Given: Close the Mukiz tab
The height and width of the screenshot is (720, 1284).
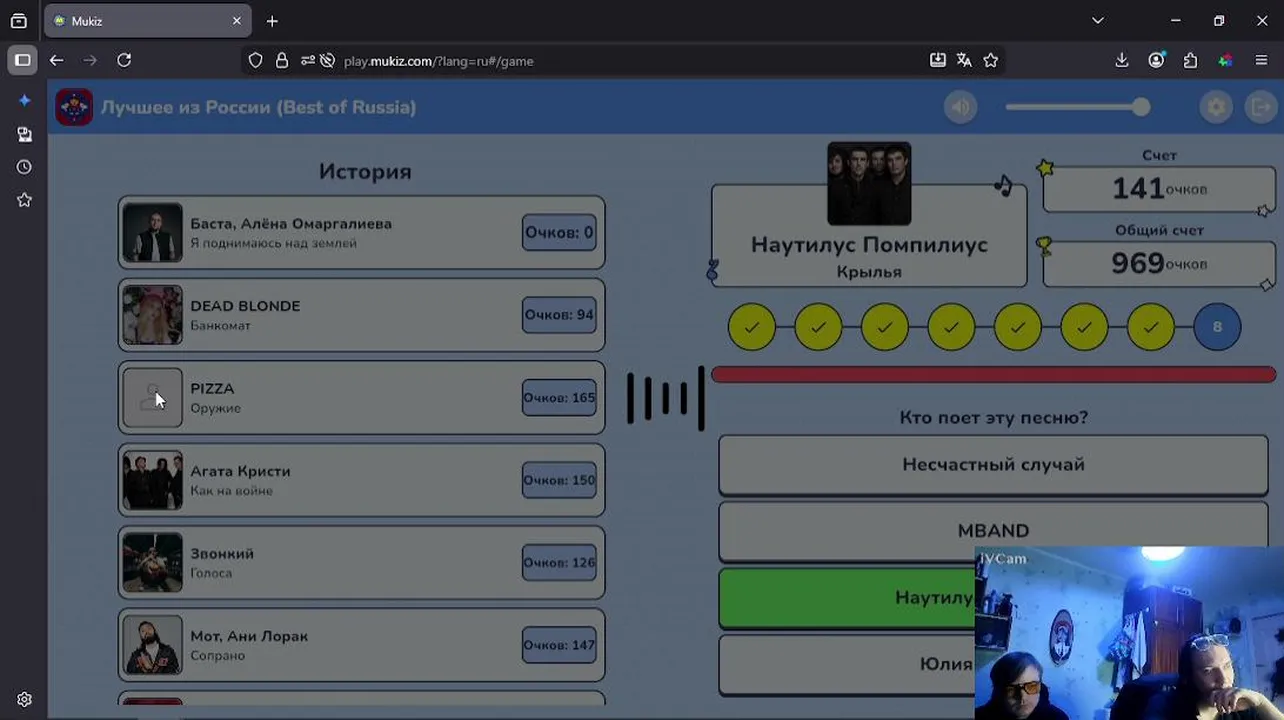Looking at the screenshot, I should [237, 20].
